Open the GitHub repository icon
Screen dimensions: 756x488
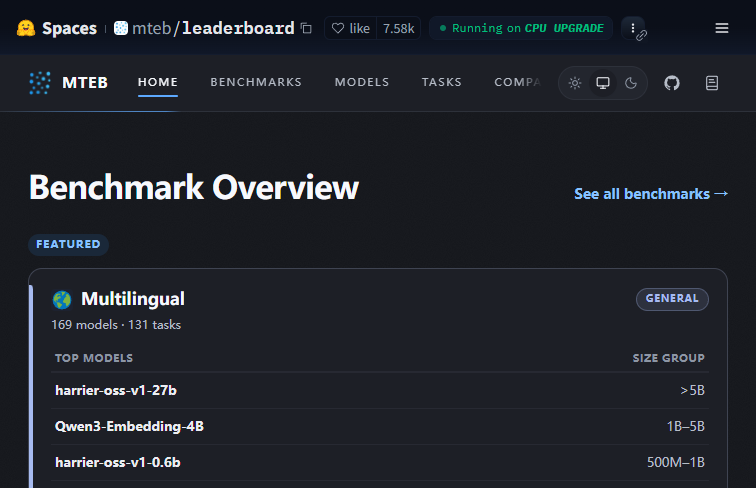click(x=672, y=83)
